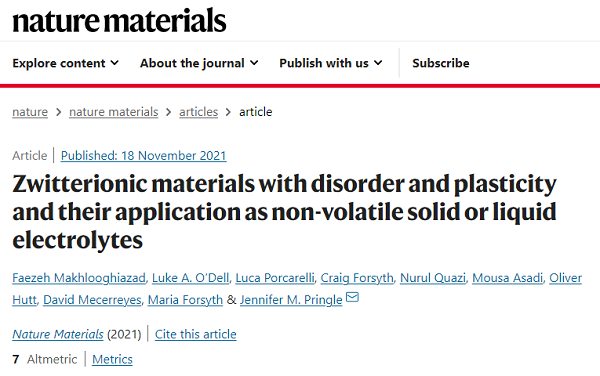The image size is (600, 376).
Task: Click the Altmetric score 7
Action: coord(16,360)
